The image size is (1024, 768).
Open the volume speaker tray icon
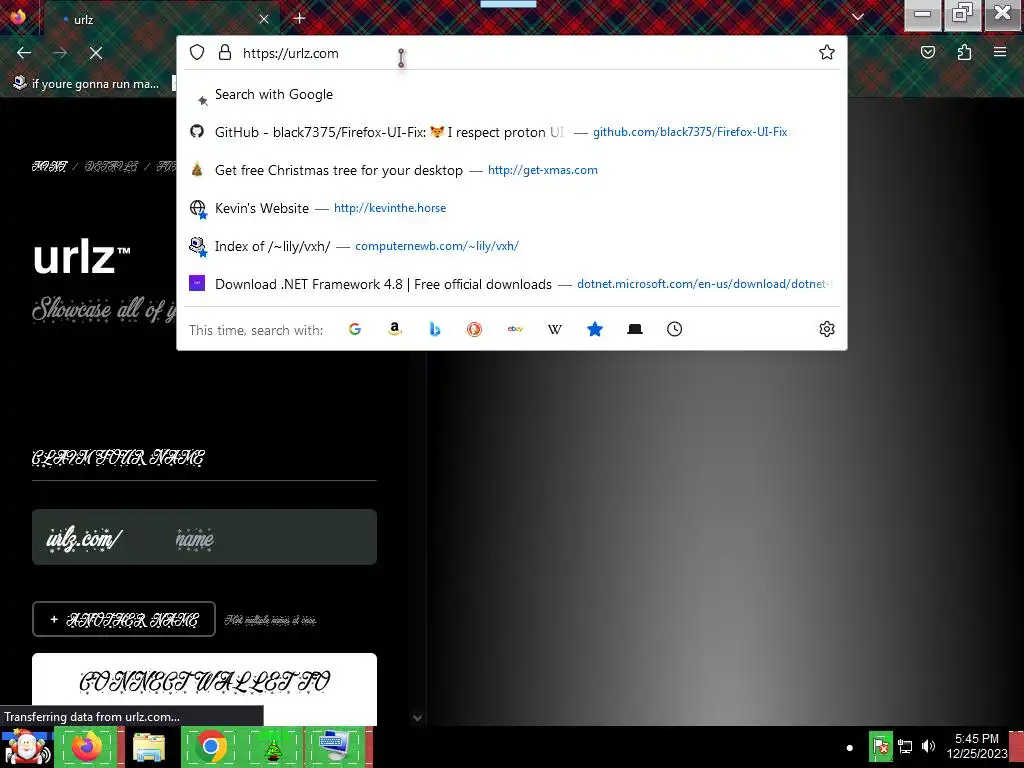pyautogui.click(x=928, y=746)
